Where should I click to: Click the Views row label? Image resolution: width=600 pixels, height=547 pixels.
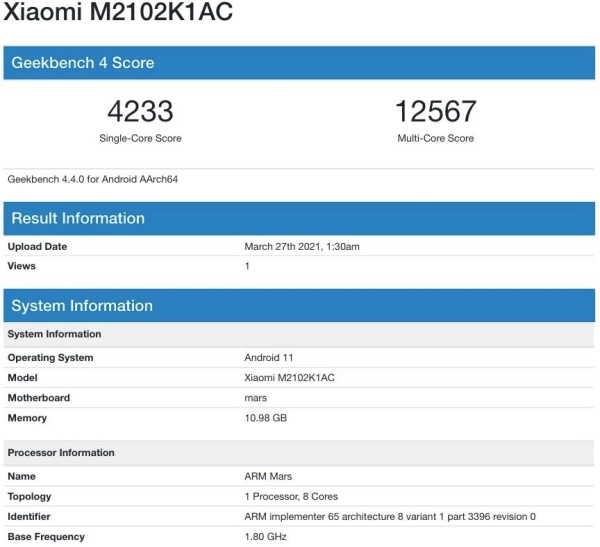point(23,266)
